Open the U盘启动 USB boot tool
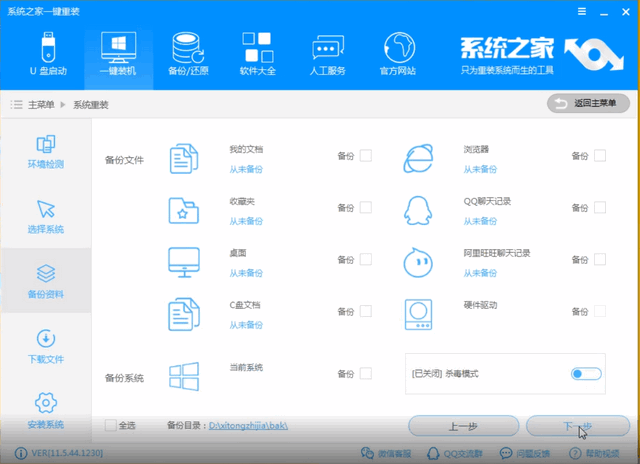Image resolution: width=640 pixels, height=464 pixels. click(48, 55)
